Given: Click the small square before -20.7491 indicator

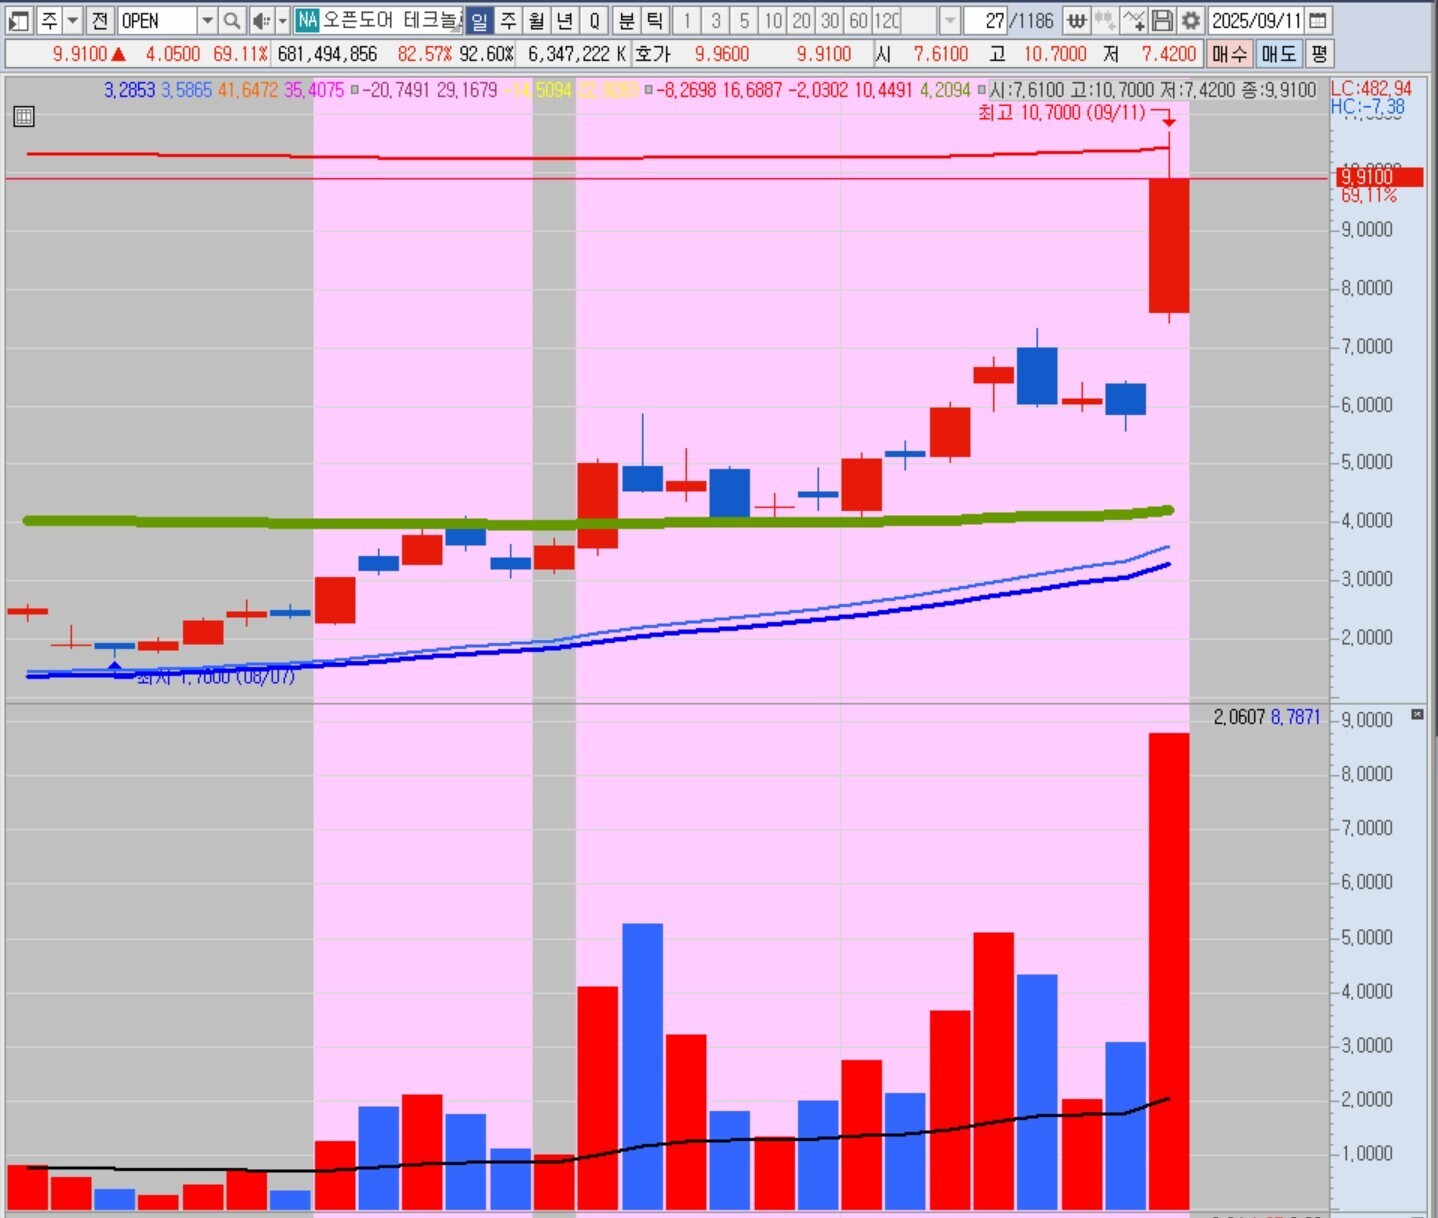Looking at the screenshot, I should (x=354, y=90).
